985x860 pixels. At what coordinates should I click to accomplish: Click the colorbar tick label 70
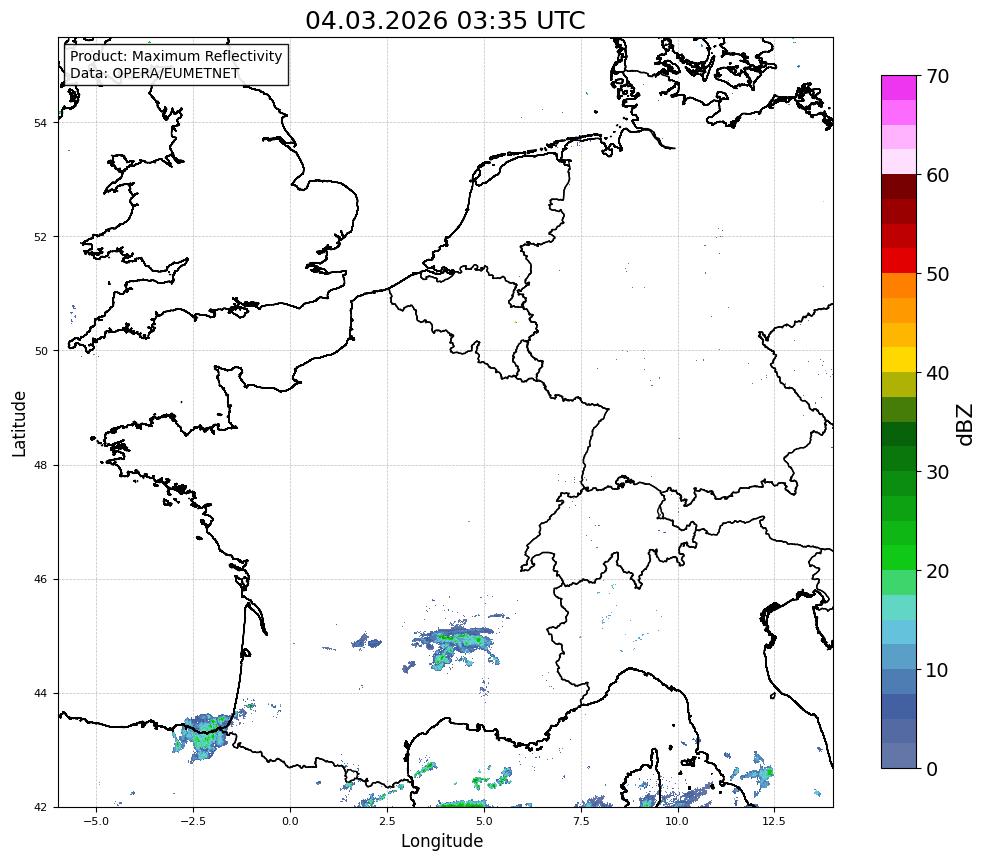(x=937, y=77)
